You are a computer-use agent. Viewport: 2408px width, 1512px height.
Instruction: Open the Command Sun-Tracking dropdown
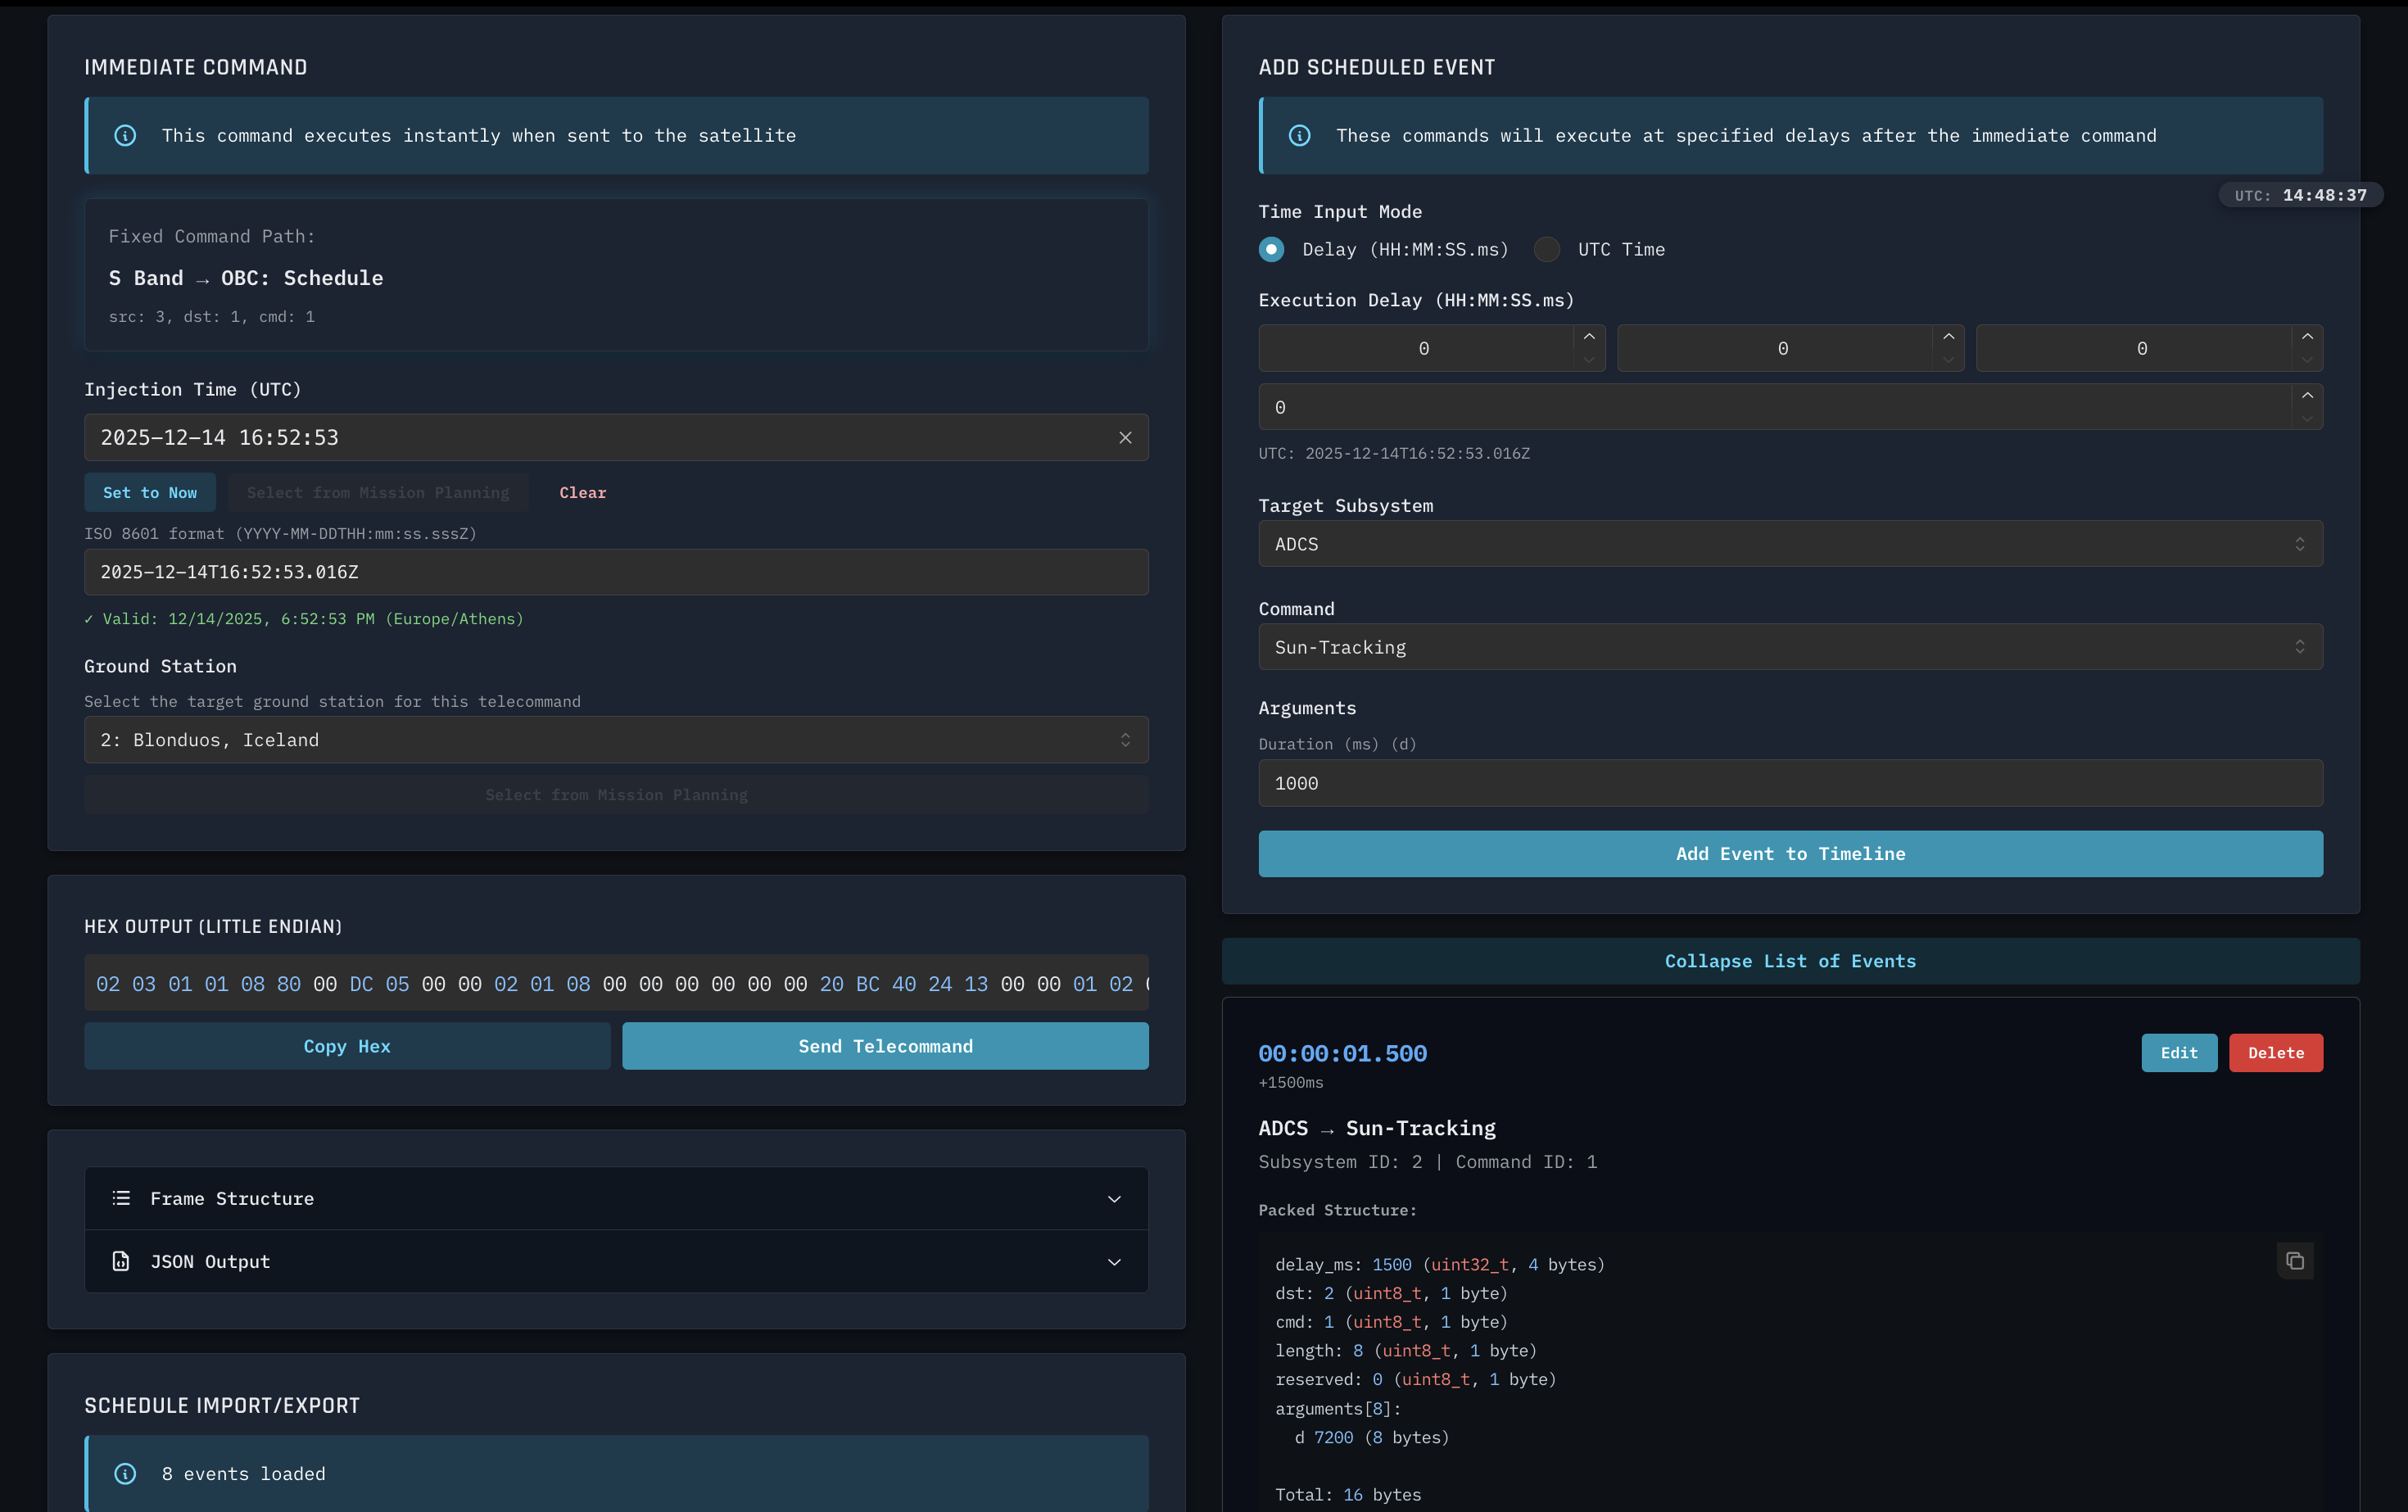click(1790, 647)
